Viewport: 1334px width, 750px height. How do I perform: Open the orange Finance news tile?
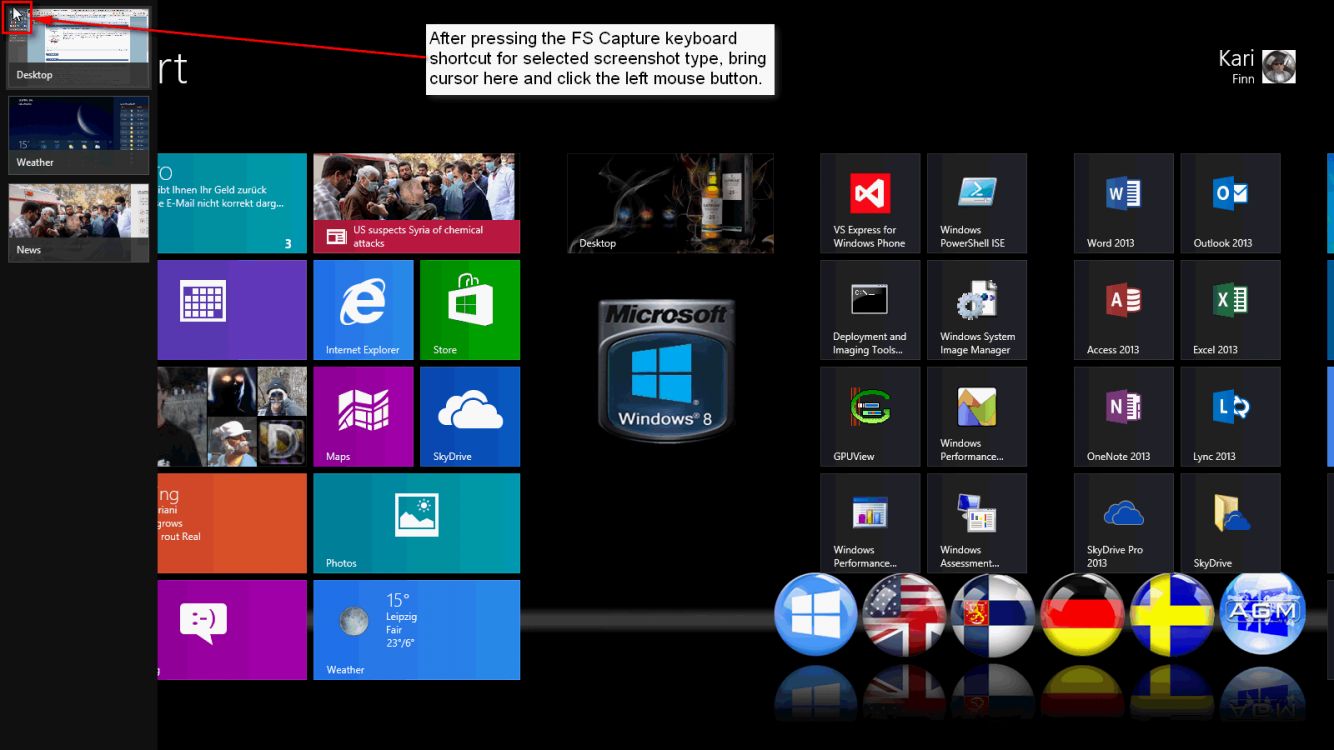(x=232, y=523)
